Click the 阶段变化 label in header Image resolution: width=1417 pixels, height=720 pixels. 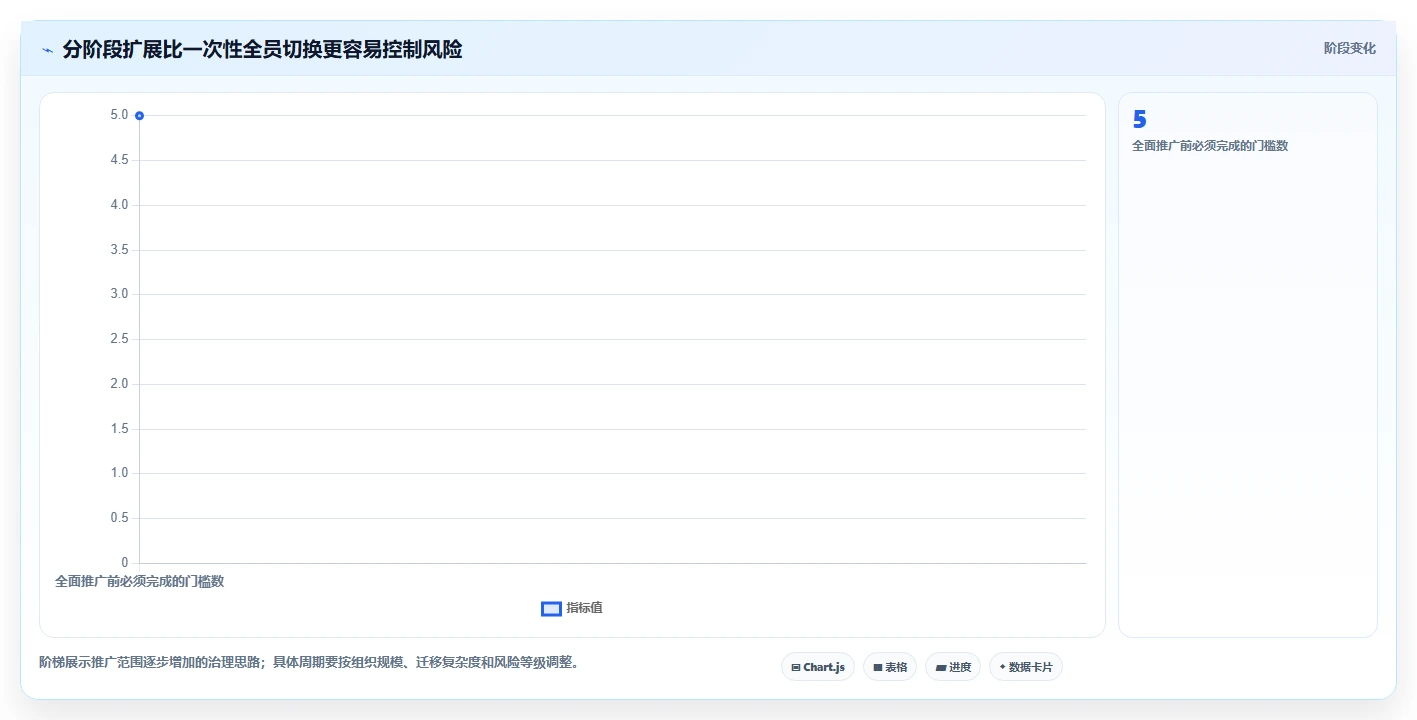click(1349, 49)
